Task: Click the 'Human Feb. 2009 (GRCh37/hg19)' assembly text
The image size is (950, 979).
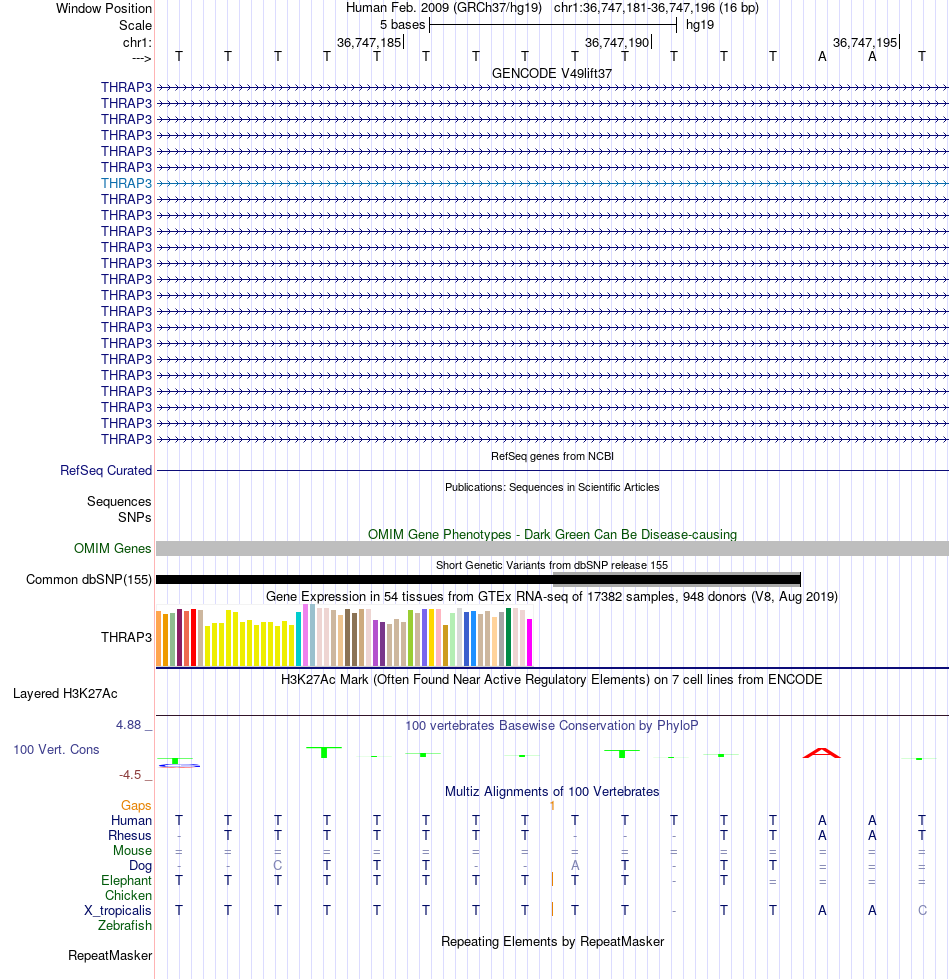Action: (x=444, y=8)
